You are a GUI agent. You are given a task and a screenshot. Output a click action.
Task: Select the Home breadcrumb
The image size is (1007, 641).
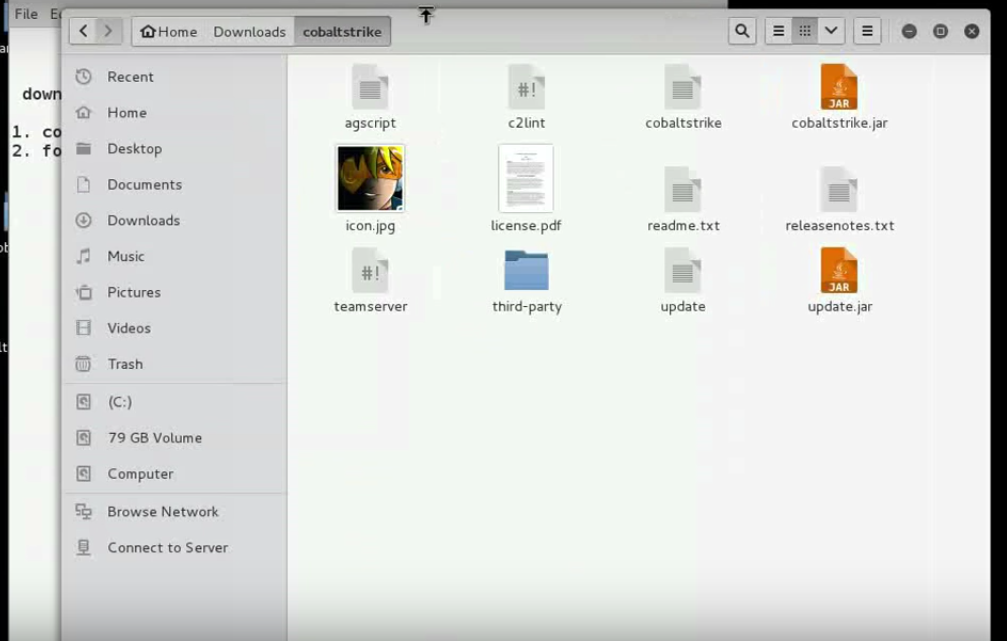[x=169, y=31]
